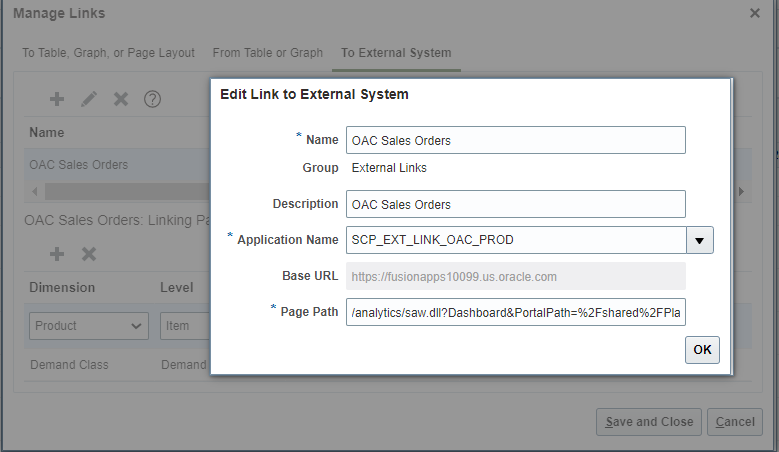This screenshot has width=779, height=452.
Task: Click the delete link X icon
Action: 121,99
